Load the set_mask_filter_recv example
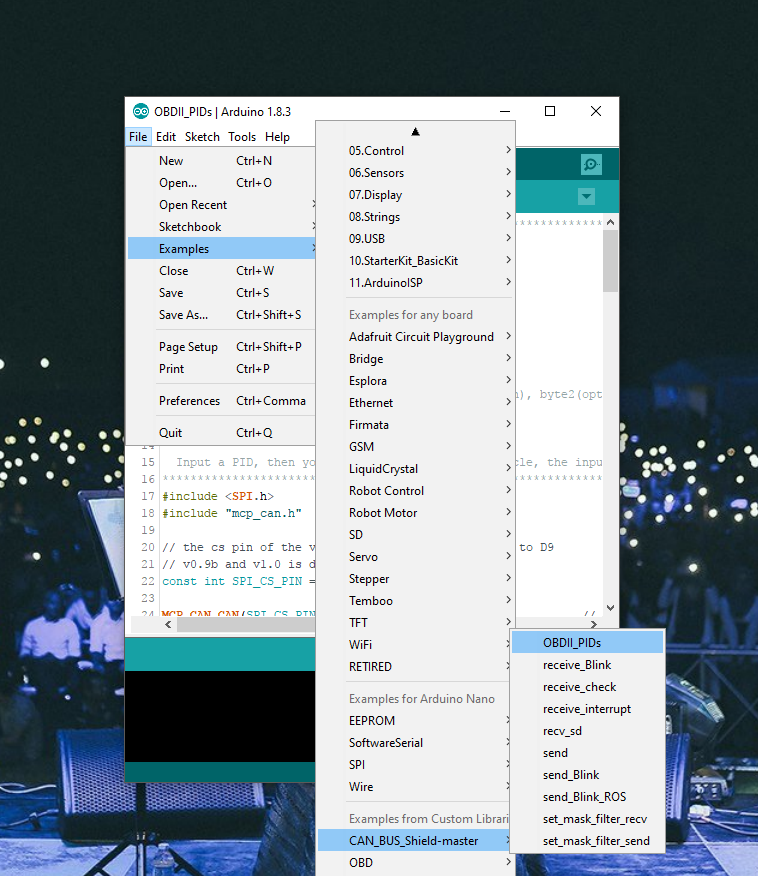 coord(588,819)
